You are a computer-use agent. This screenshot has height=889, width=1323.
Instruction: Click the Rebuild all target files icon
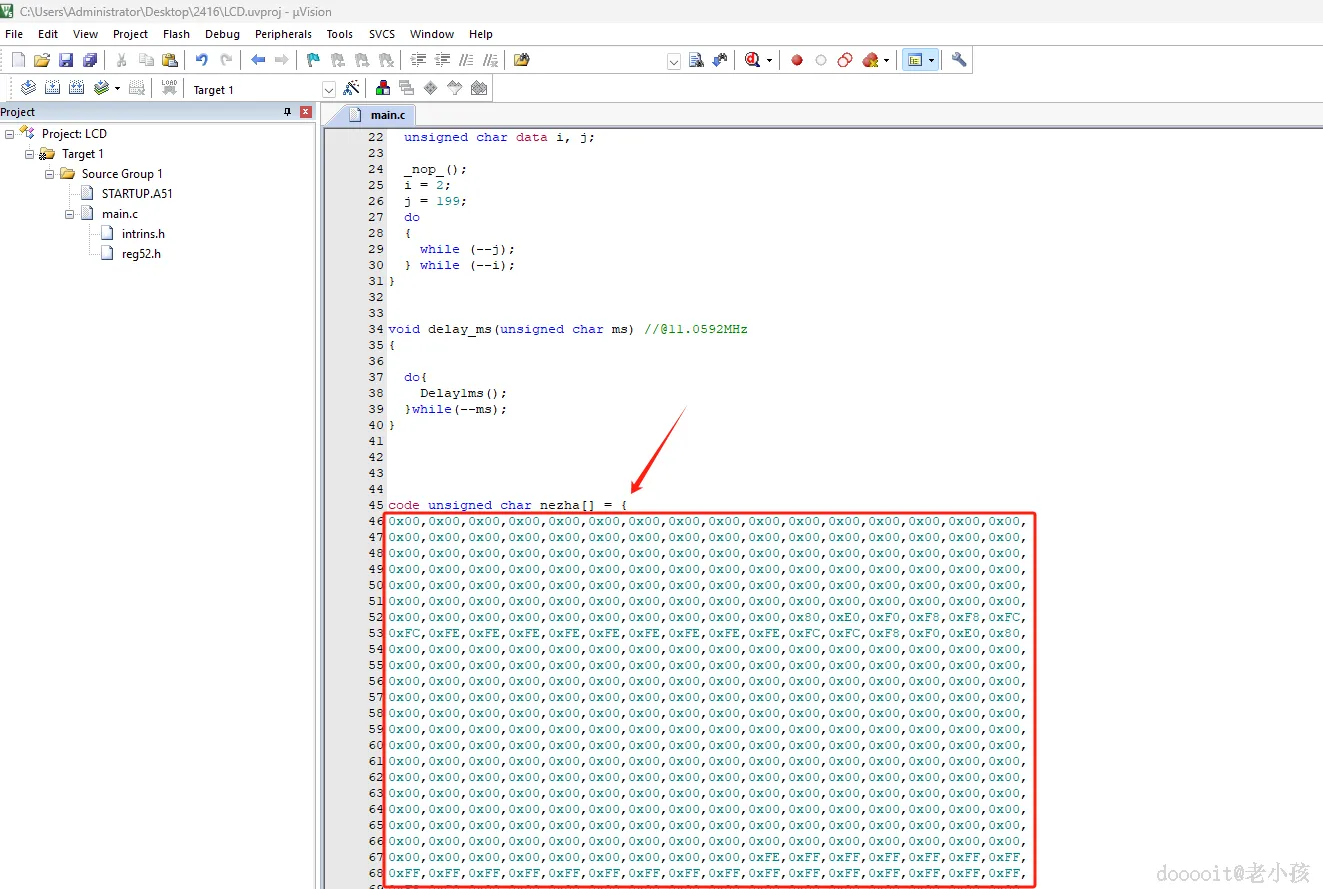click(76, 88)
